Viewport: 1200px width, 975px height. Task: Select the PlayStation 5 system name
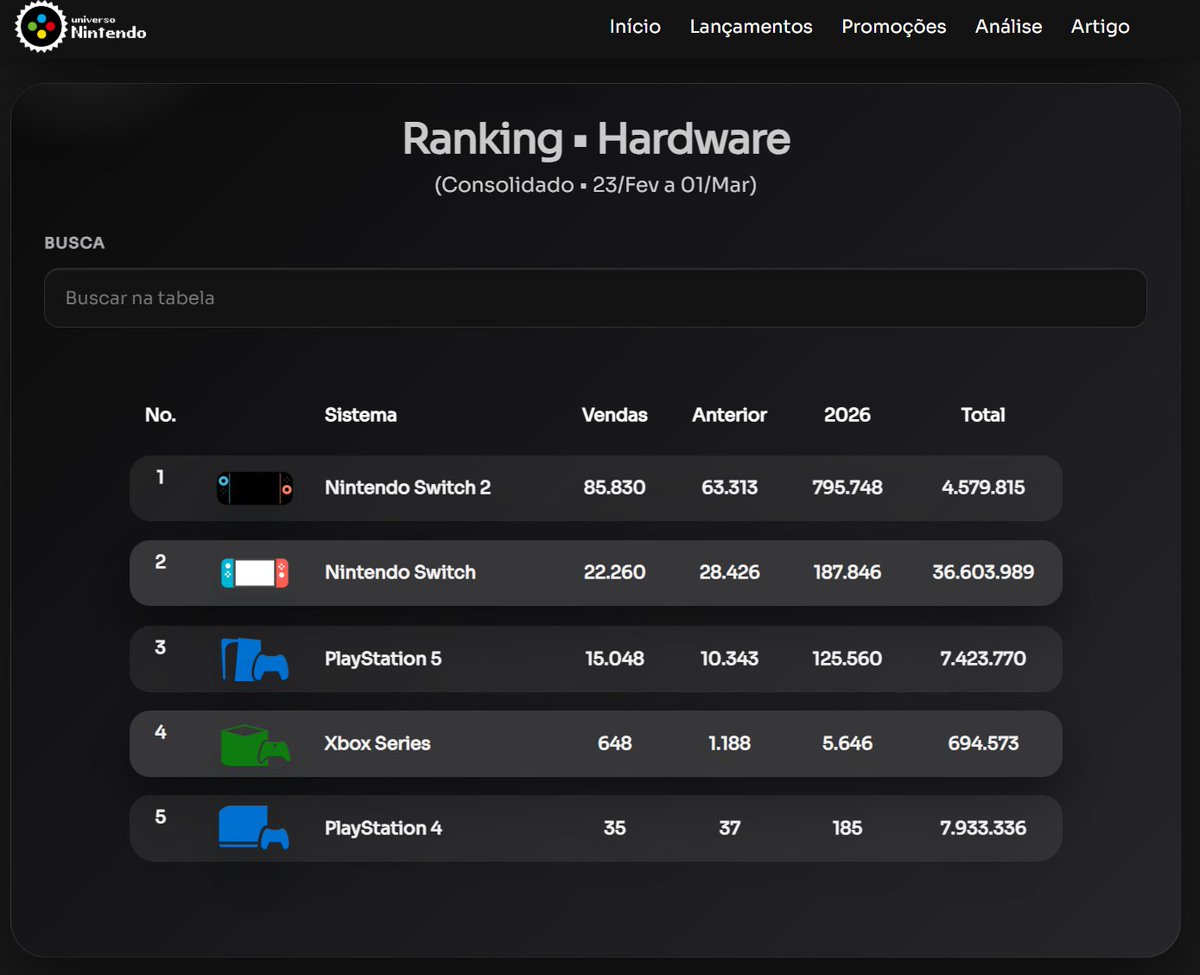[x=383, y=659]
